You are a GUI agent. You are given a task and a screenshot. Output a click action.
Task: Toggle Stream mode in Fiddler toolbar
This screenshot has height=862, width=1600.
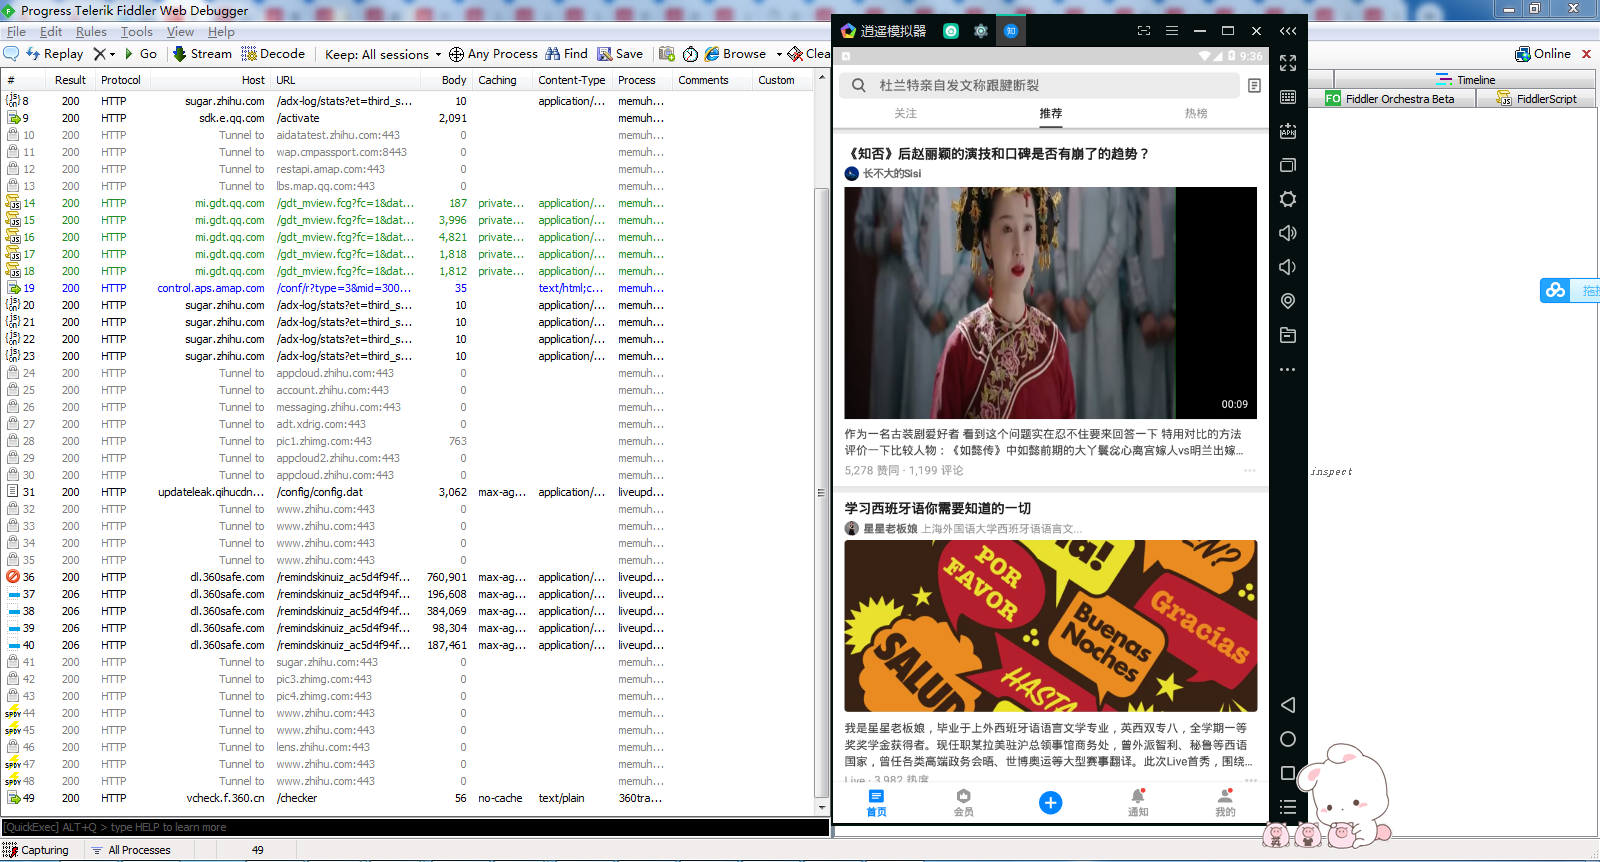tap(202, 54)
